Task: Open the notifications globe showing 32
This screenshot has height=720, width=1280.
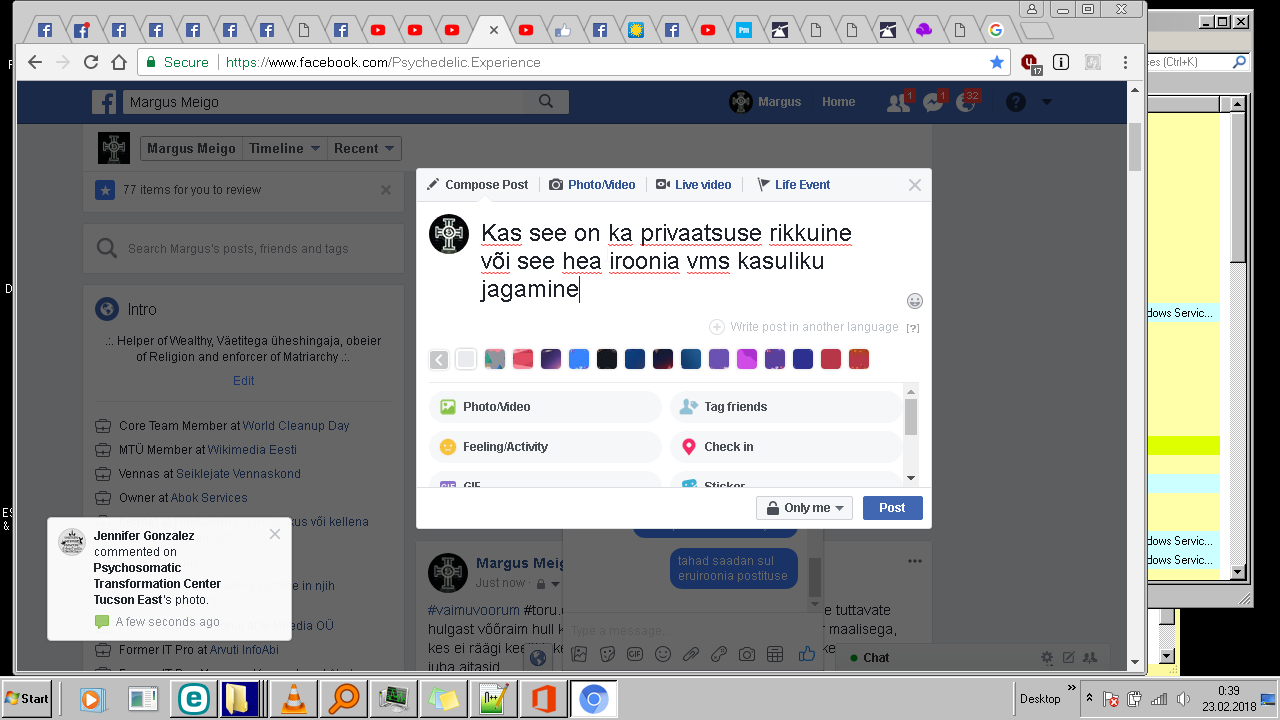Action: pyautogui.click(x=966, y=102)
